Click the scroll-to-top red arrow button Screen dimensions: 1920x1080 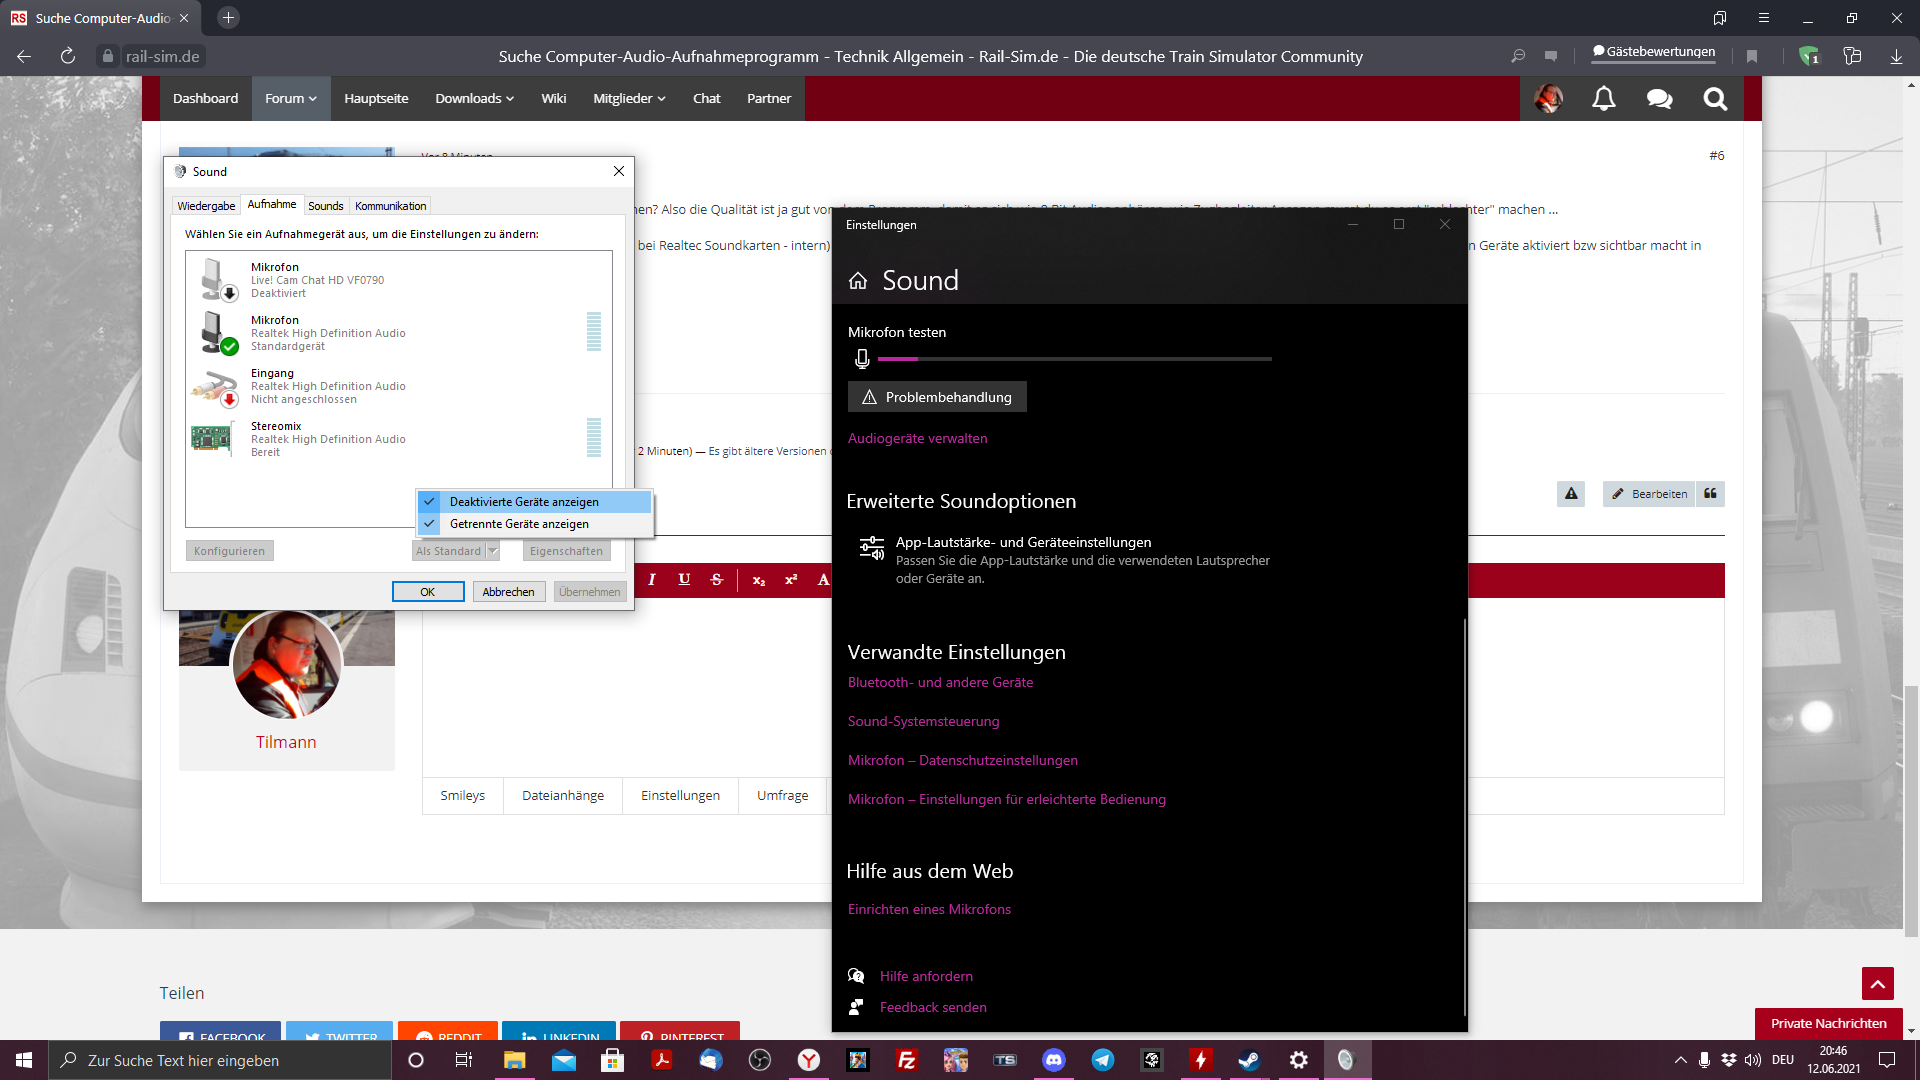(1877, 984)
